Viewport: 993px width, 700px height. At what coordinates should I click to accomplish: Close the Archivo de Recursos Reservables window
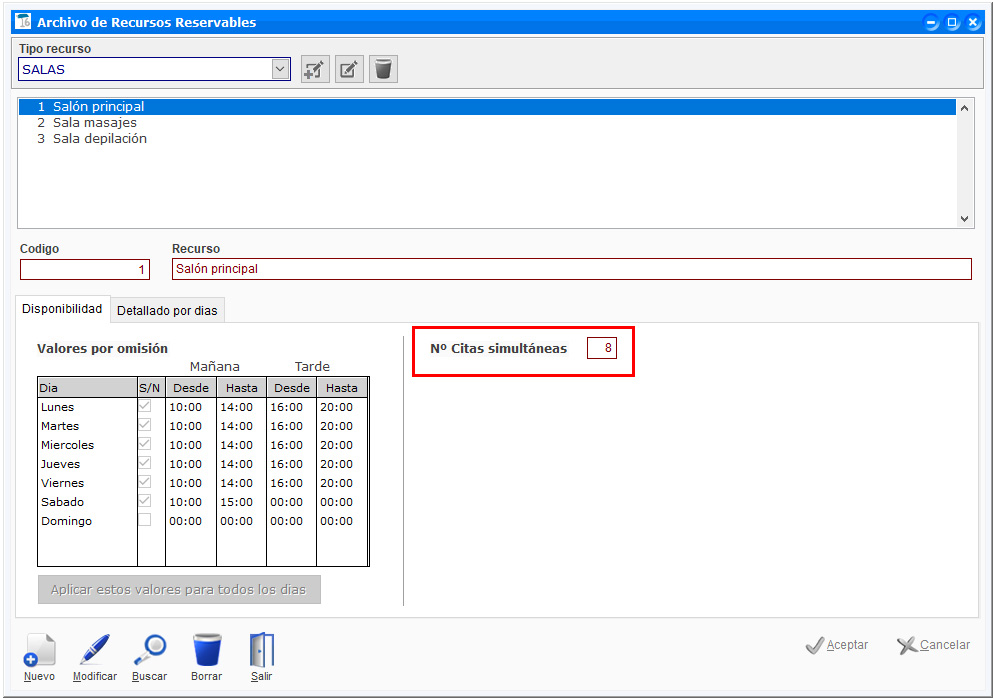[x=973, y=23]
